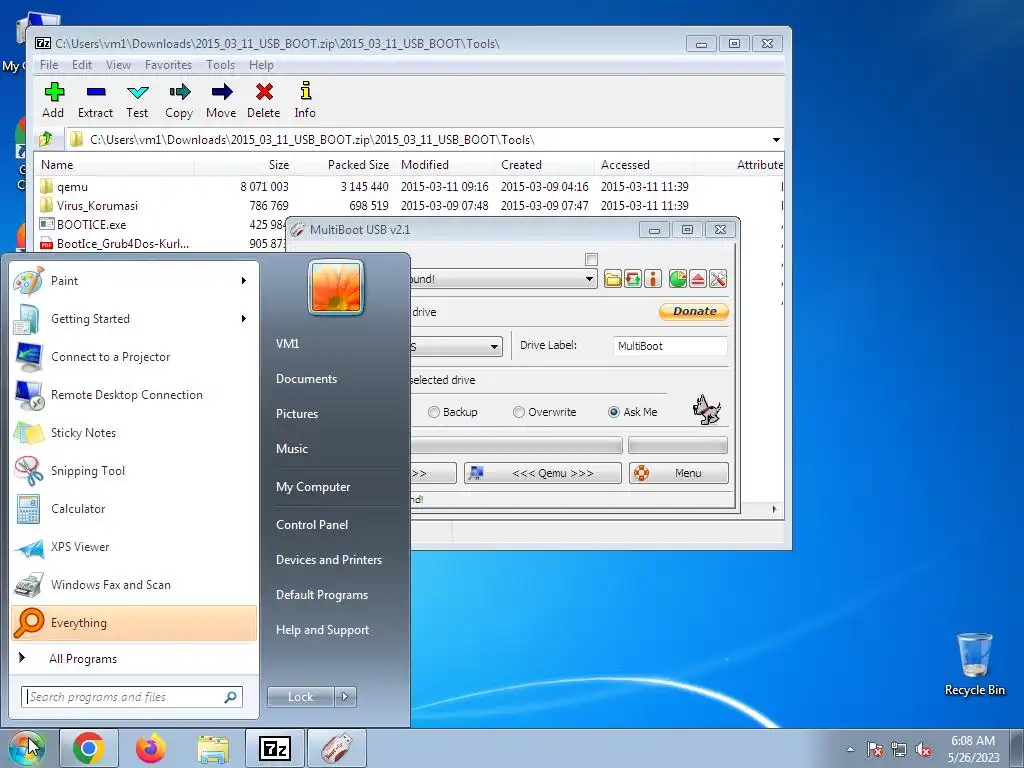The width and height of the screenshot is (1024, 768).
Task: Click the user account picture in Start menu
Action: point(336,287)
